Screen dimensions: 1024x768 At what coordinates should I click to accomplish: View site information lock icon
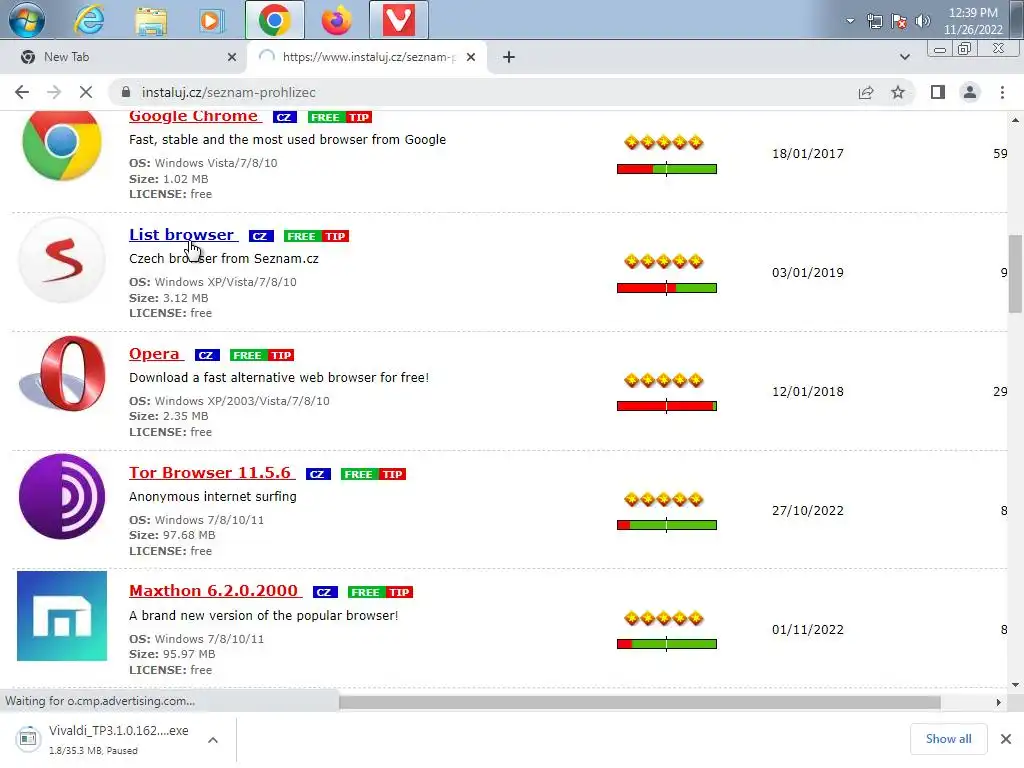126,93
